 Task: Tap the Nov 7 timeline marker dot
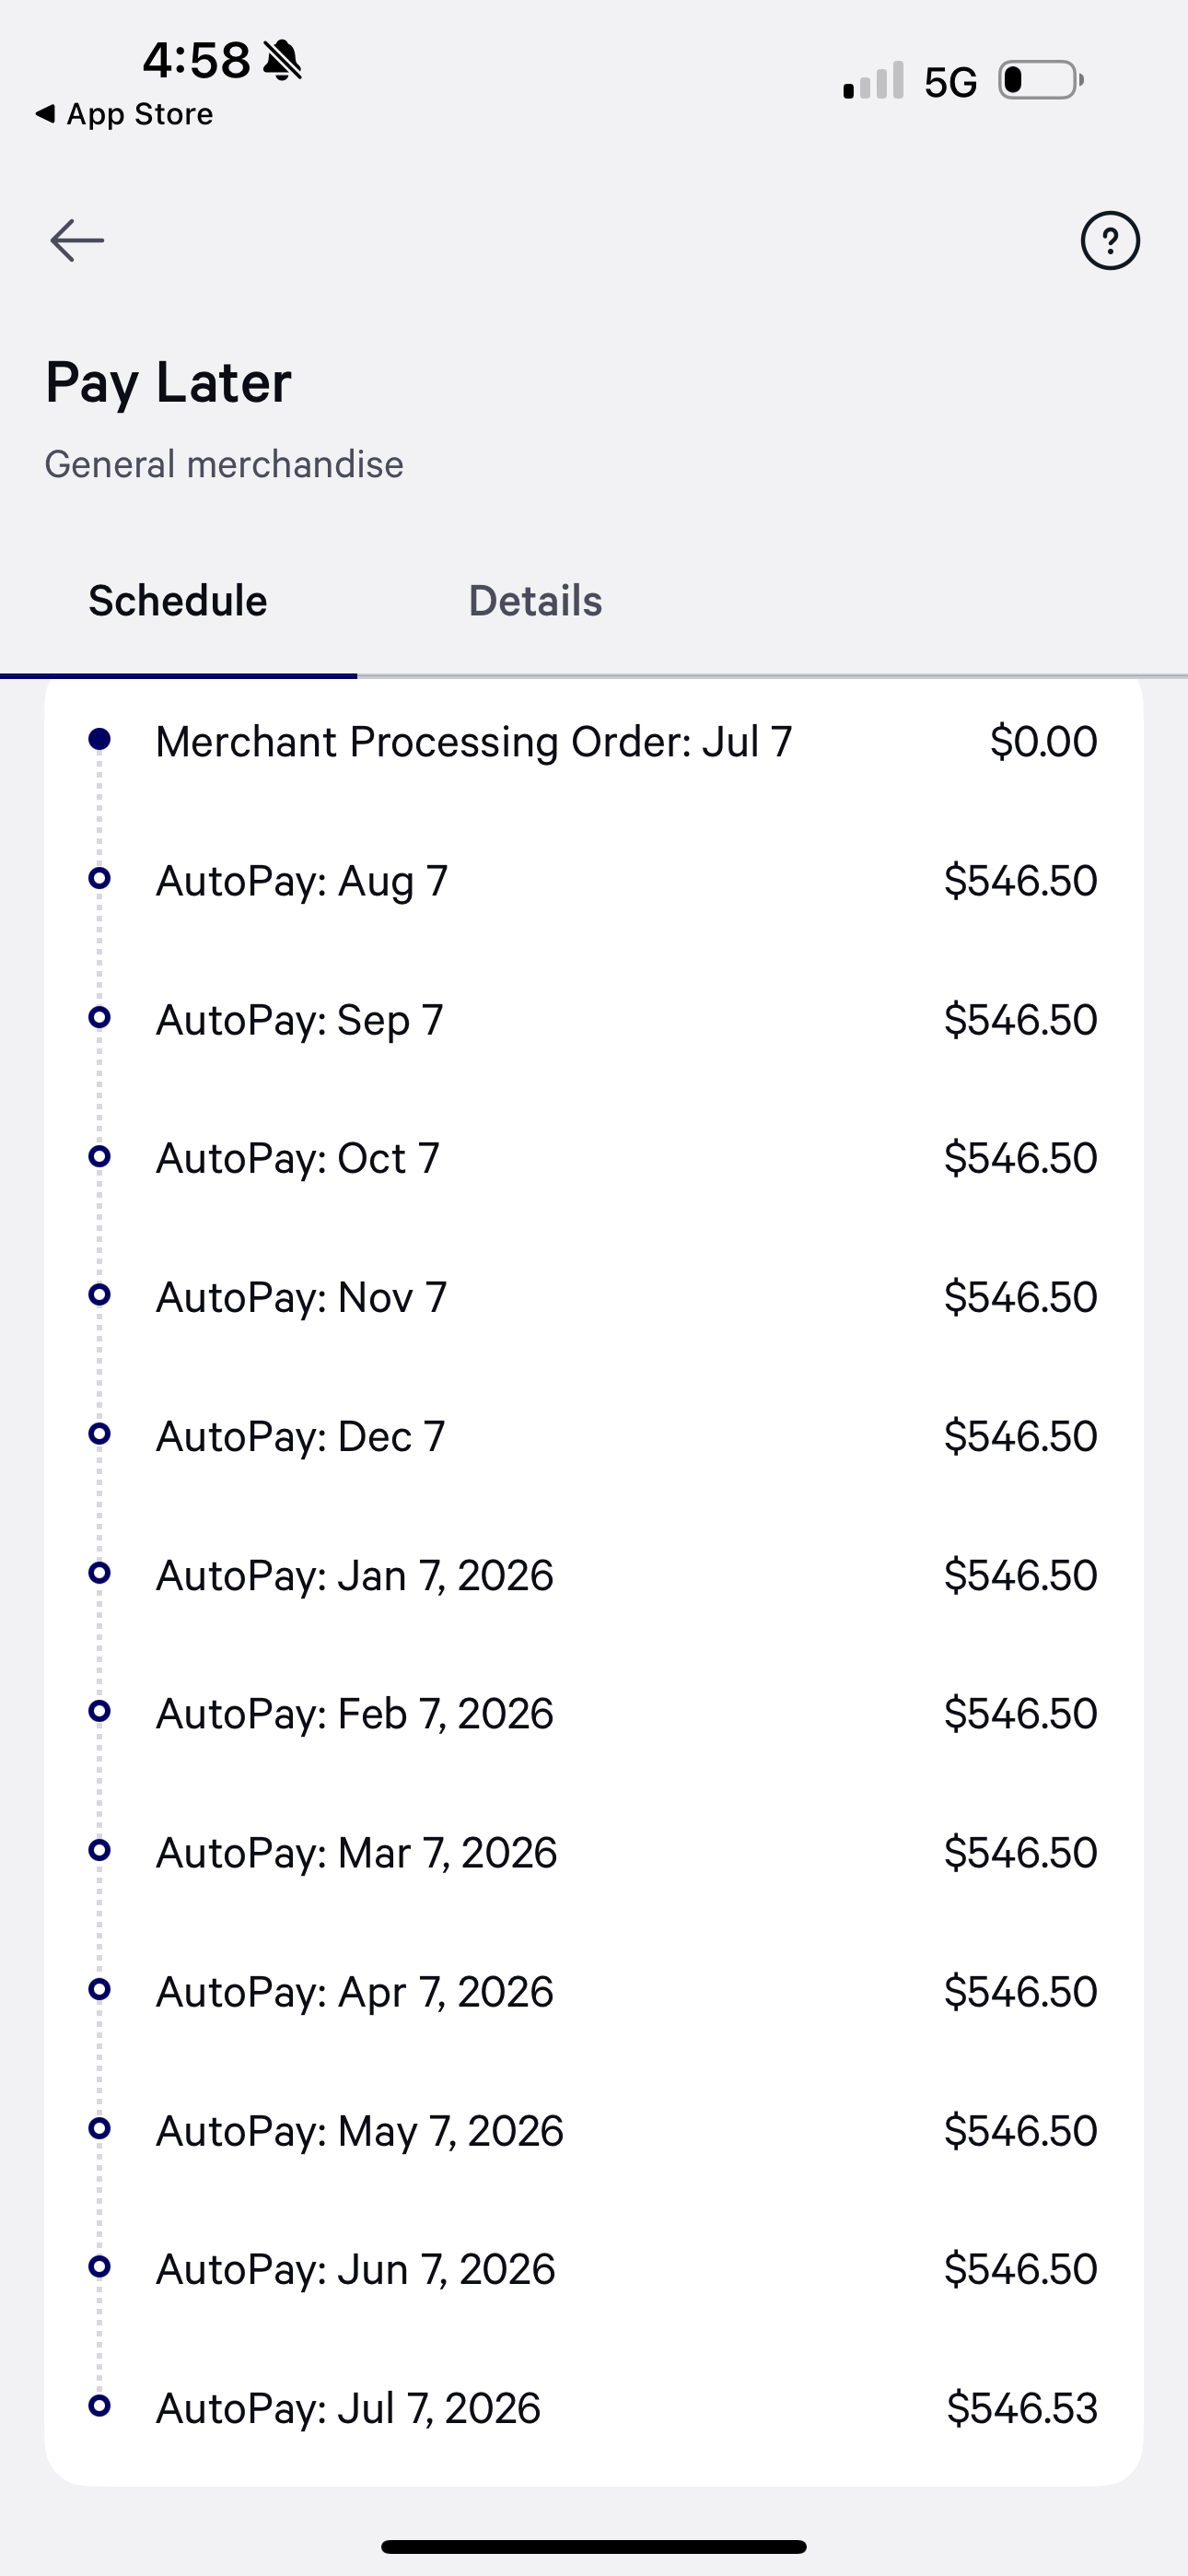[99, 1294]
